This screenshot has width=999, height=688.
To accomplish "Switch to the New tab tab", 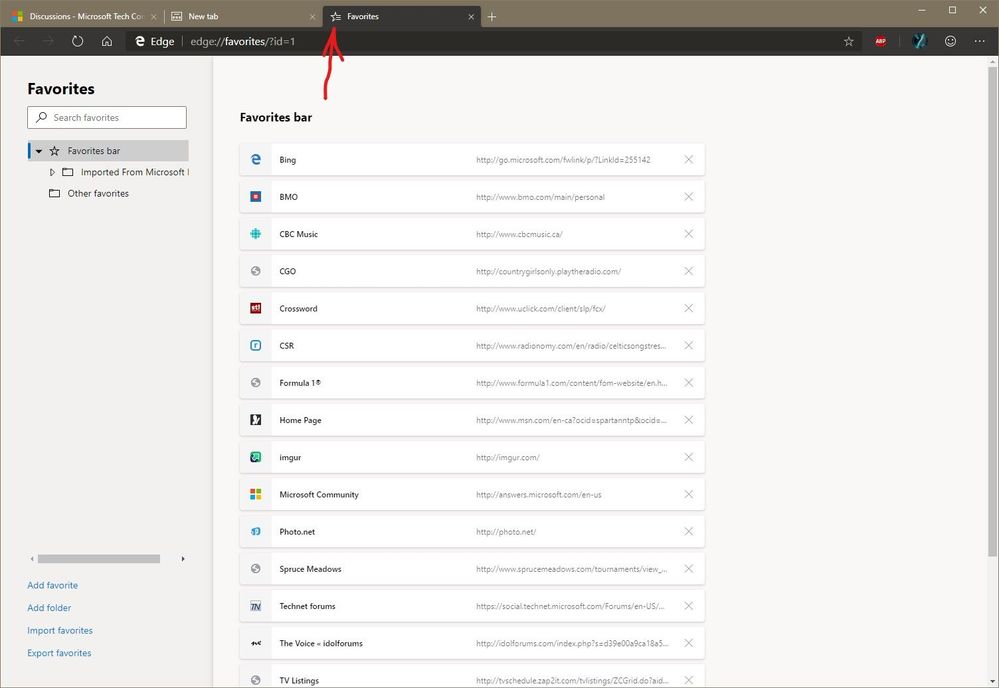I will tap(242, 17).
